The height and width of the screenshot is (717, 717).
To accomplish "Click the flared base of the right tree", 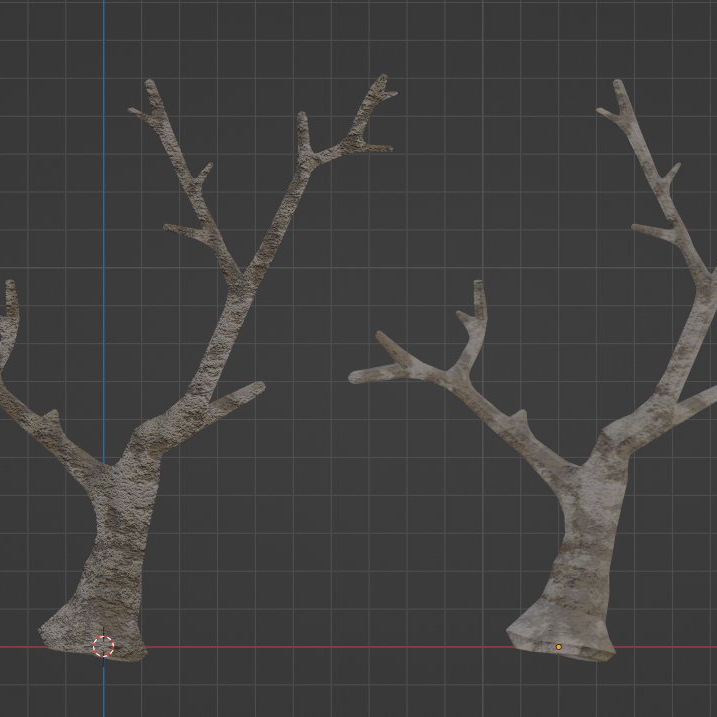I will [x=560, y=636].
